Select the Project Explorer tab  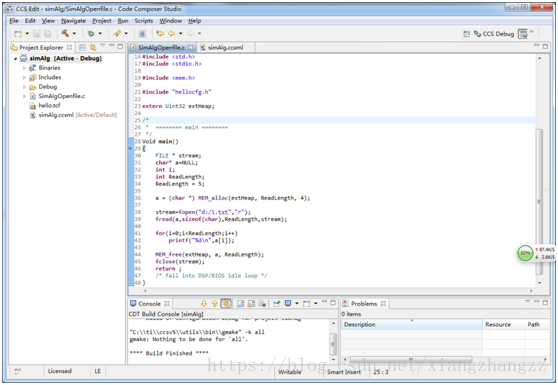[41, 47]
